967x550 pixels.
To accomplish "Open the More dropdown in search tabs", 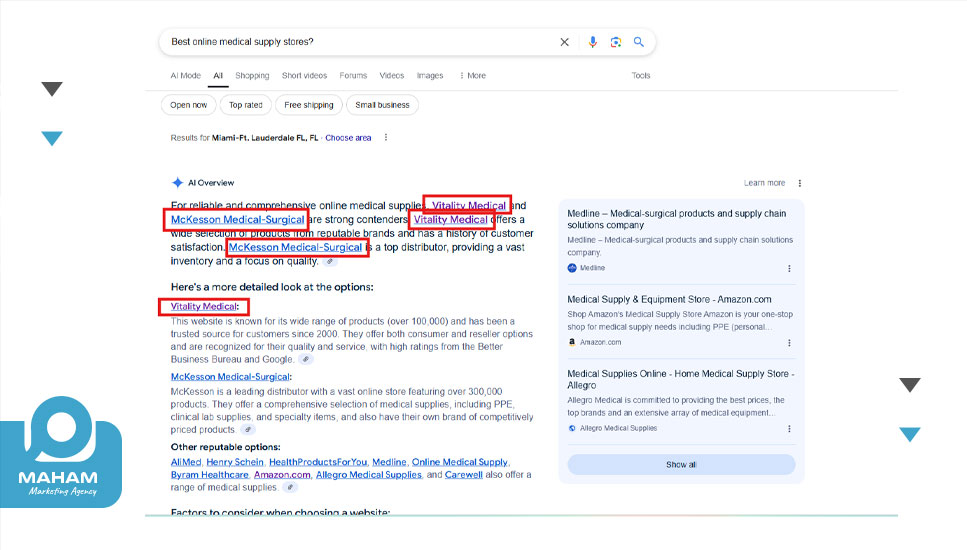I will click(472, 75).
